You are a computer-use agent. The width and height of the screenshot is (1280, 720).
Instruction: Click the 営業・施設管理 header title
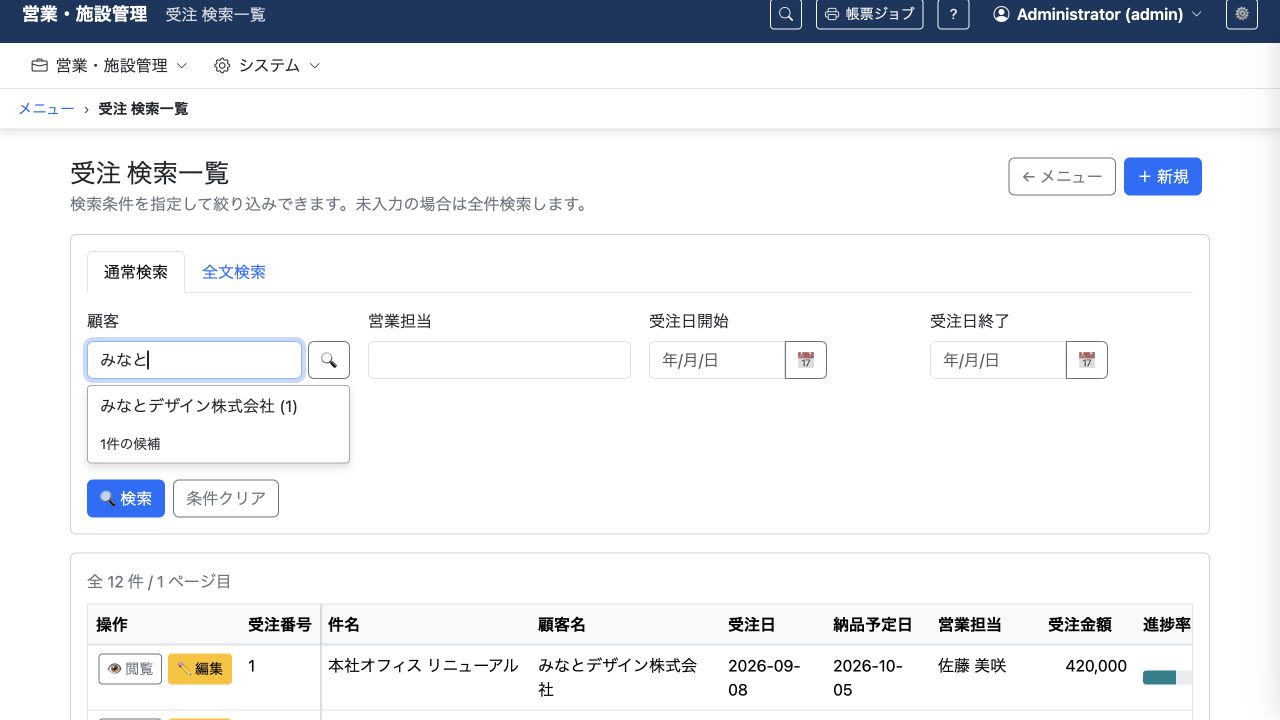tap(85, 14)
